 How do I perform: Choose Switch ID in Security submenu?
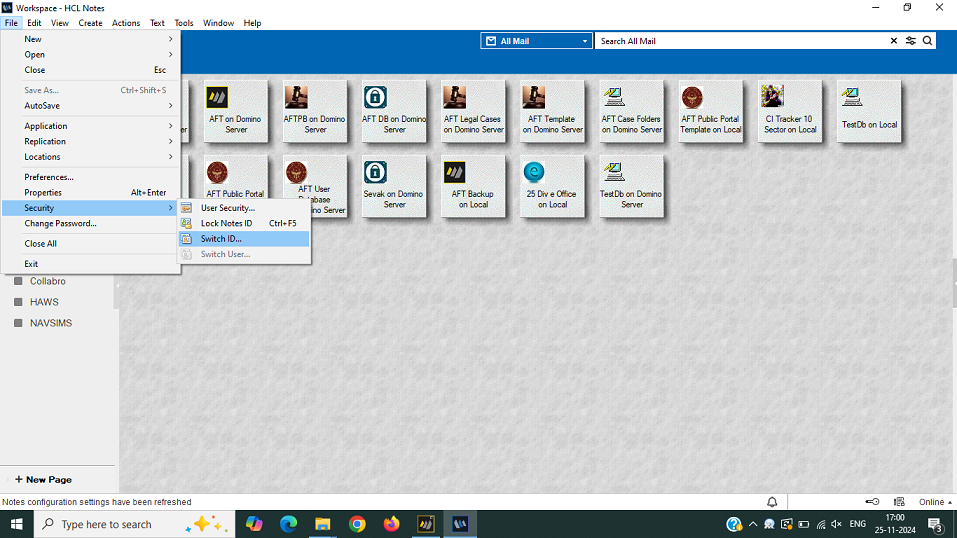point(244,239)
